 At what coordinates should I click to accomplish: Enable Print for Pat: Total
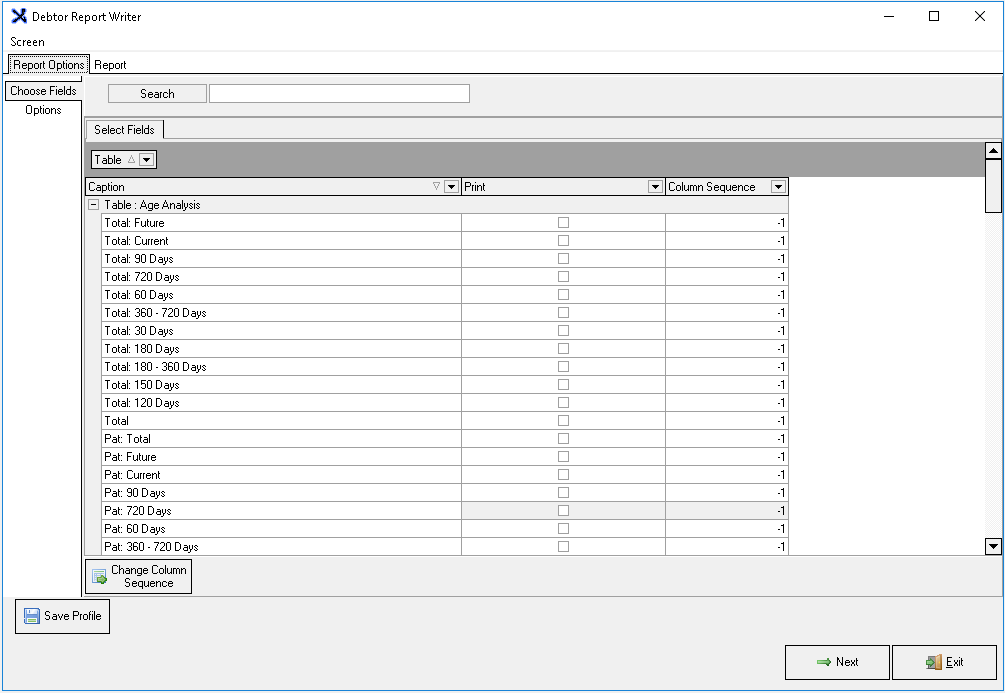pos(563,438)
